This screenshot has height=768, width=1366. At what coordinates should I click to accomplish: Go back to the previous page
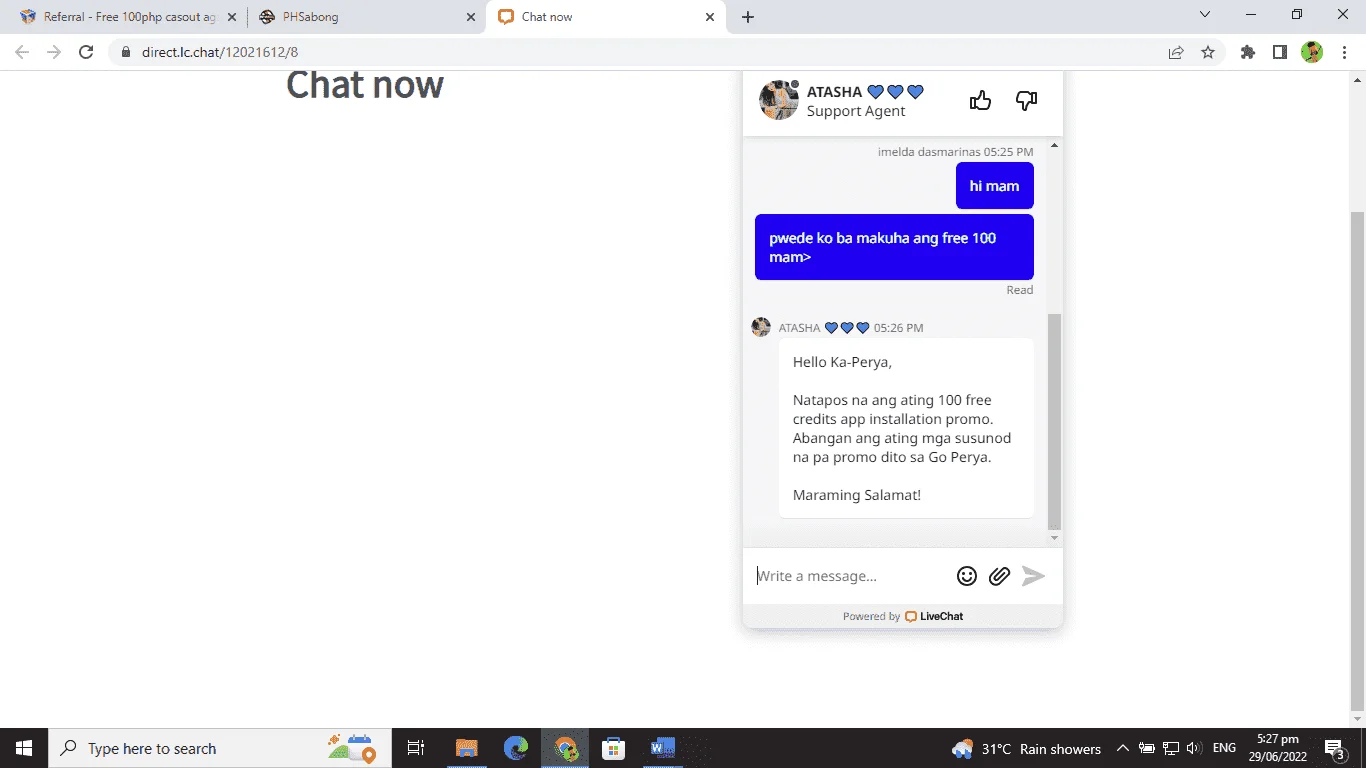click(22, 52)
